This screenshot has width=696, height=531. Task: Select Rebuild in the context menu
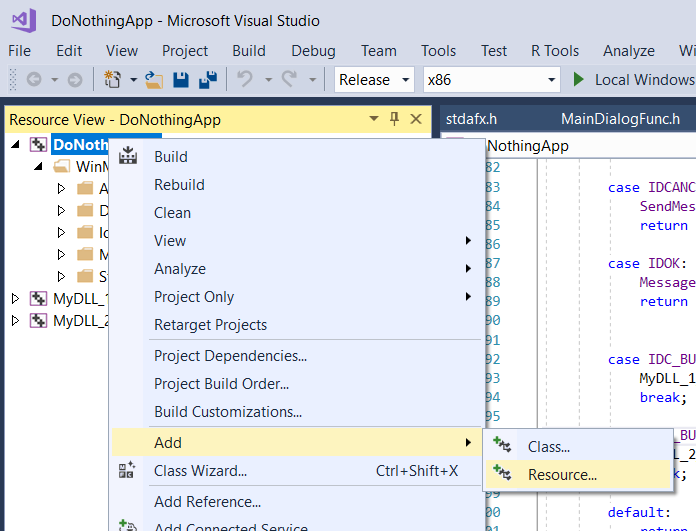point(296,185)
